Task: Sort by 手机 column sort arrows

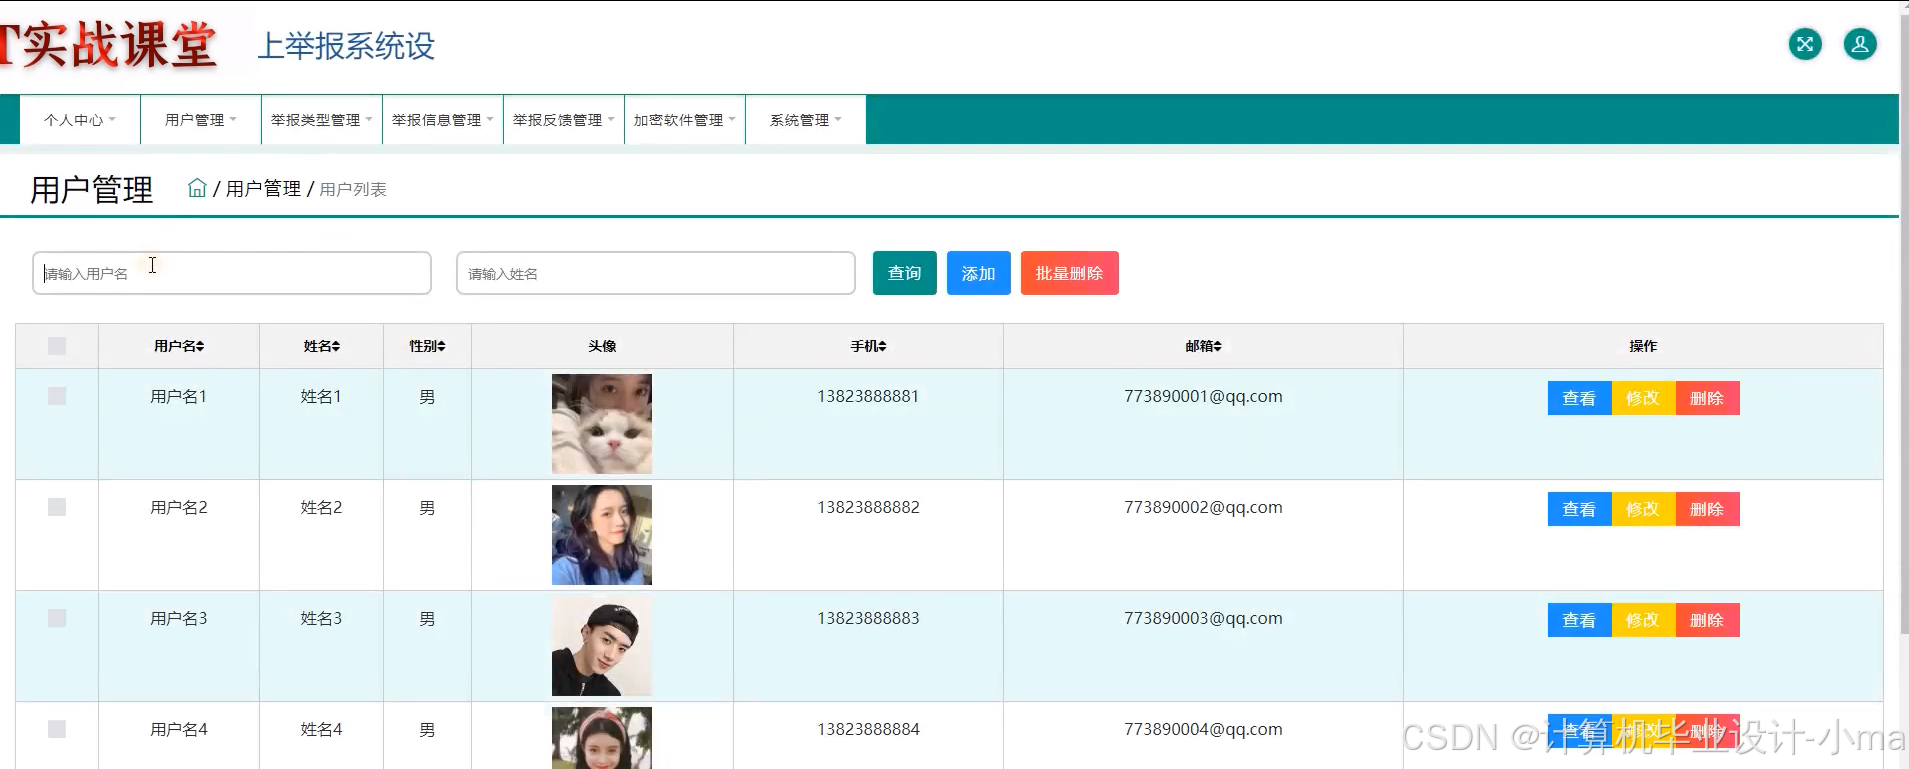Action: 882,346
